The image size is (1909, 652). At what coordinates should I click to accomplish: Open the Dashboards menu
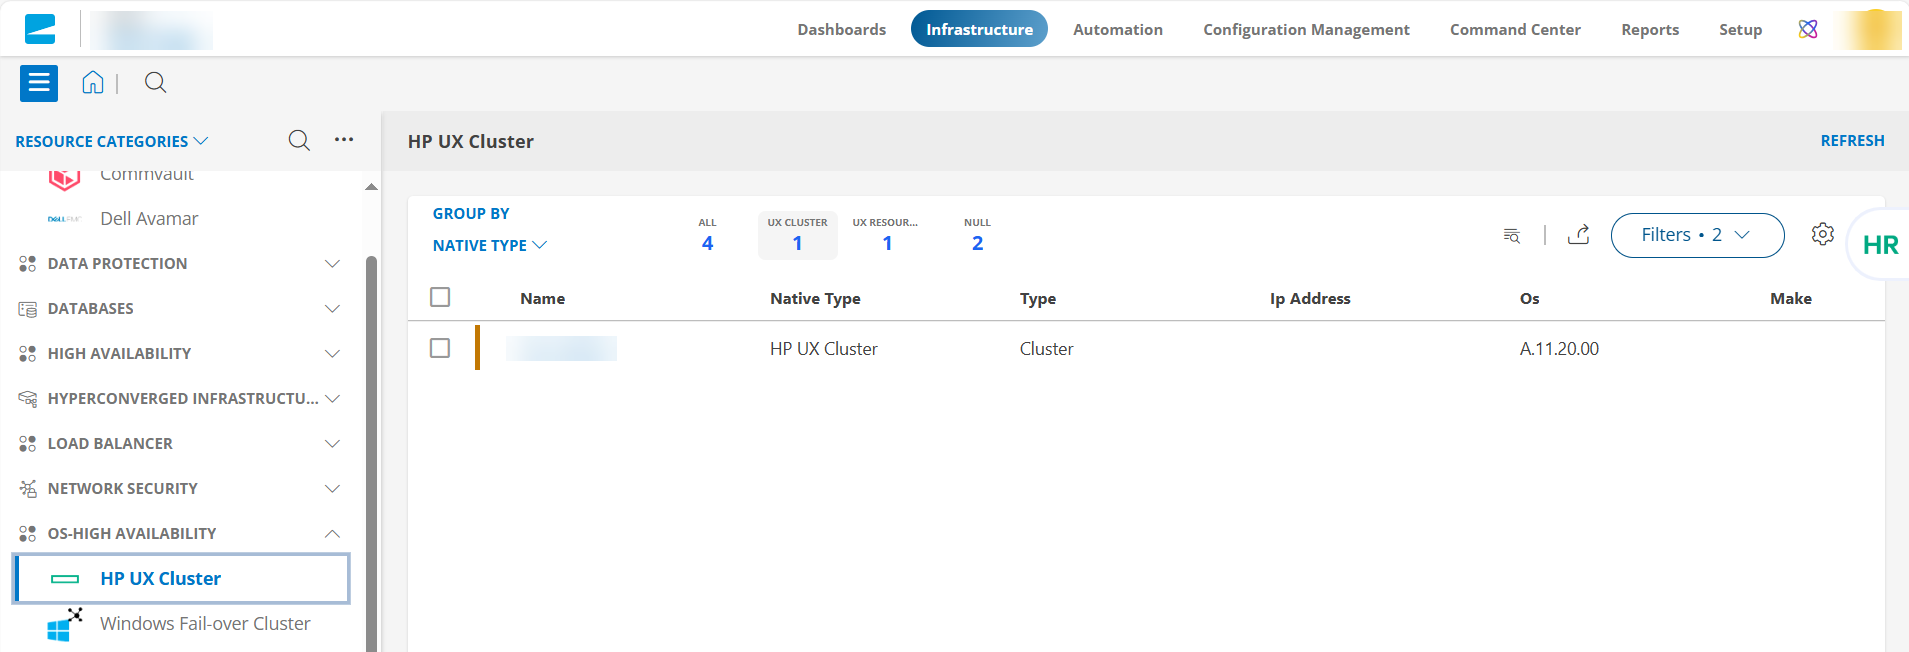[841, 29]
